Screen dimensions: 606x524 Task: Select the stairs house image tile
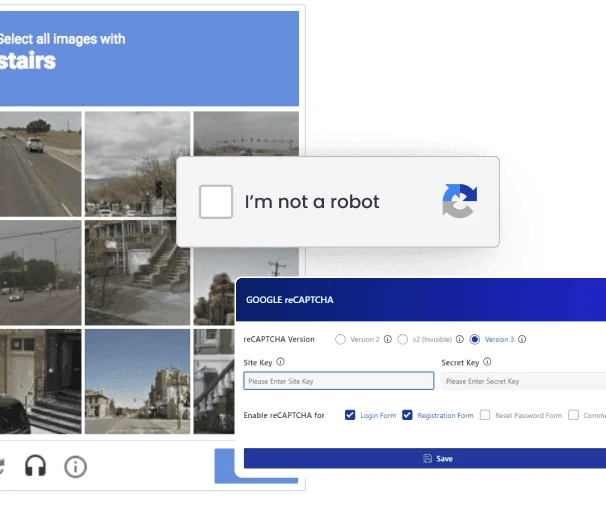click(x=137, y=273)
